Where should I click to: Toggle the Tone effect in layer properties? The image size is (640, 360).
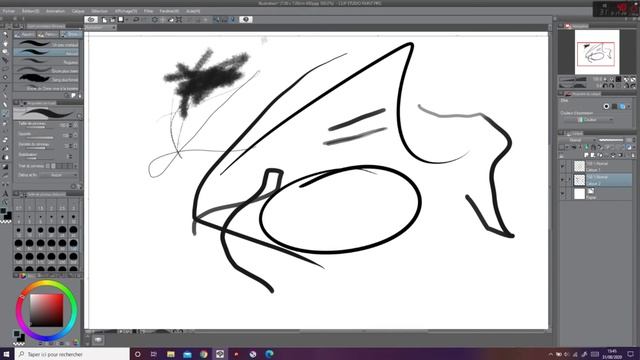[x=614, y=106]
